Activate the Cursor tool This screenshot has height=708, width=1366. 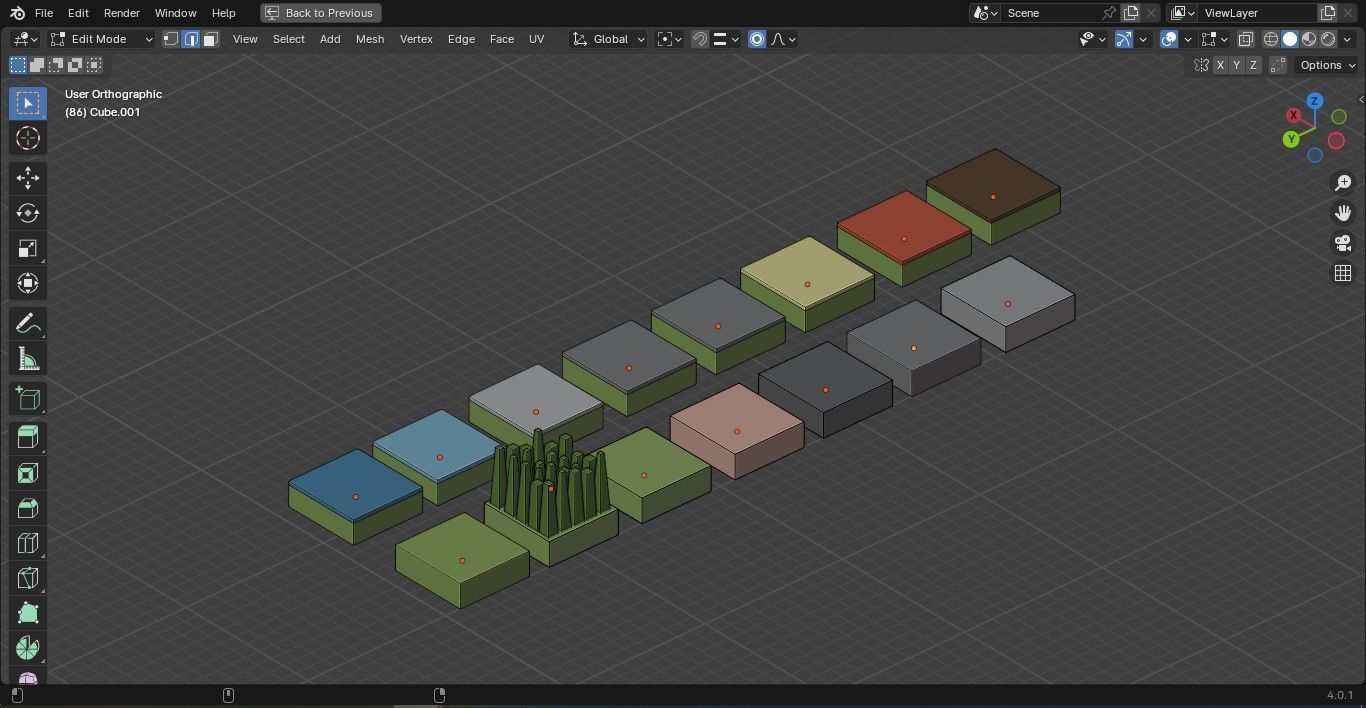point(28,138)
